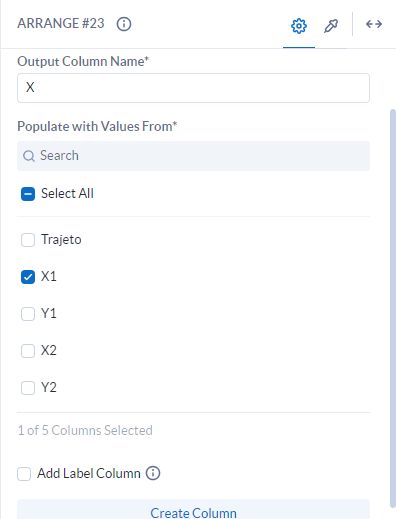
Task: Select the pin icon tab
Action: pos(331,26)
